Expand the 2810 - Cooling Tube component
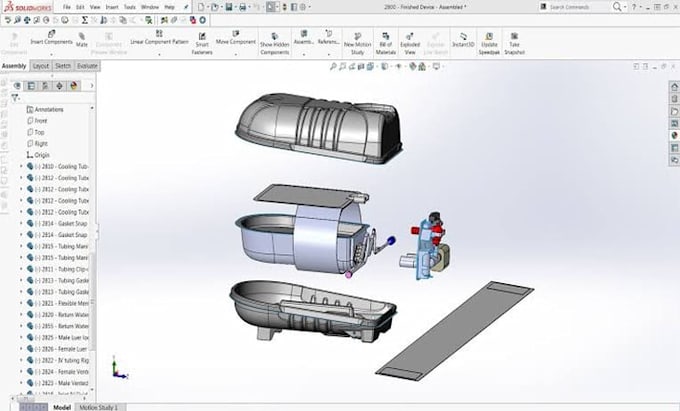 (21, 166)
